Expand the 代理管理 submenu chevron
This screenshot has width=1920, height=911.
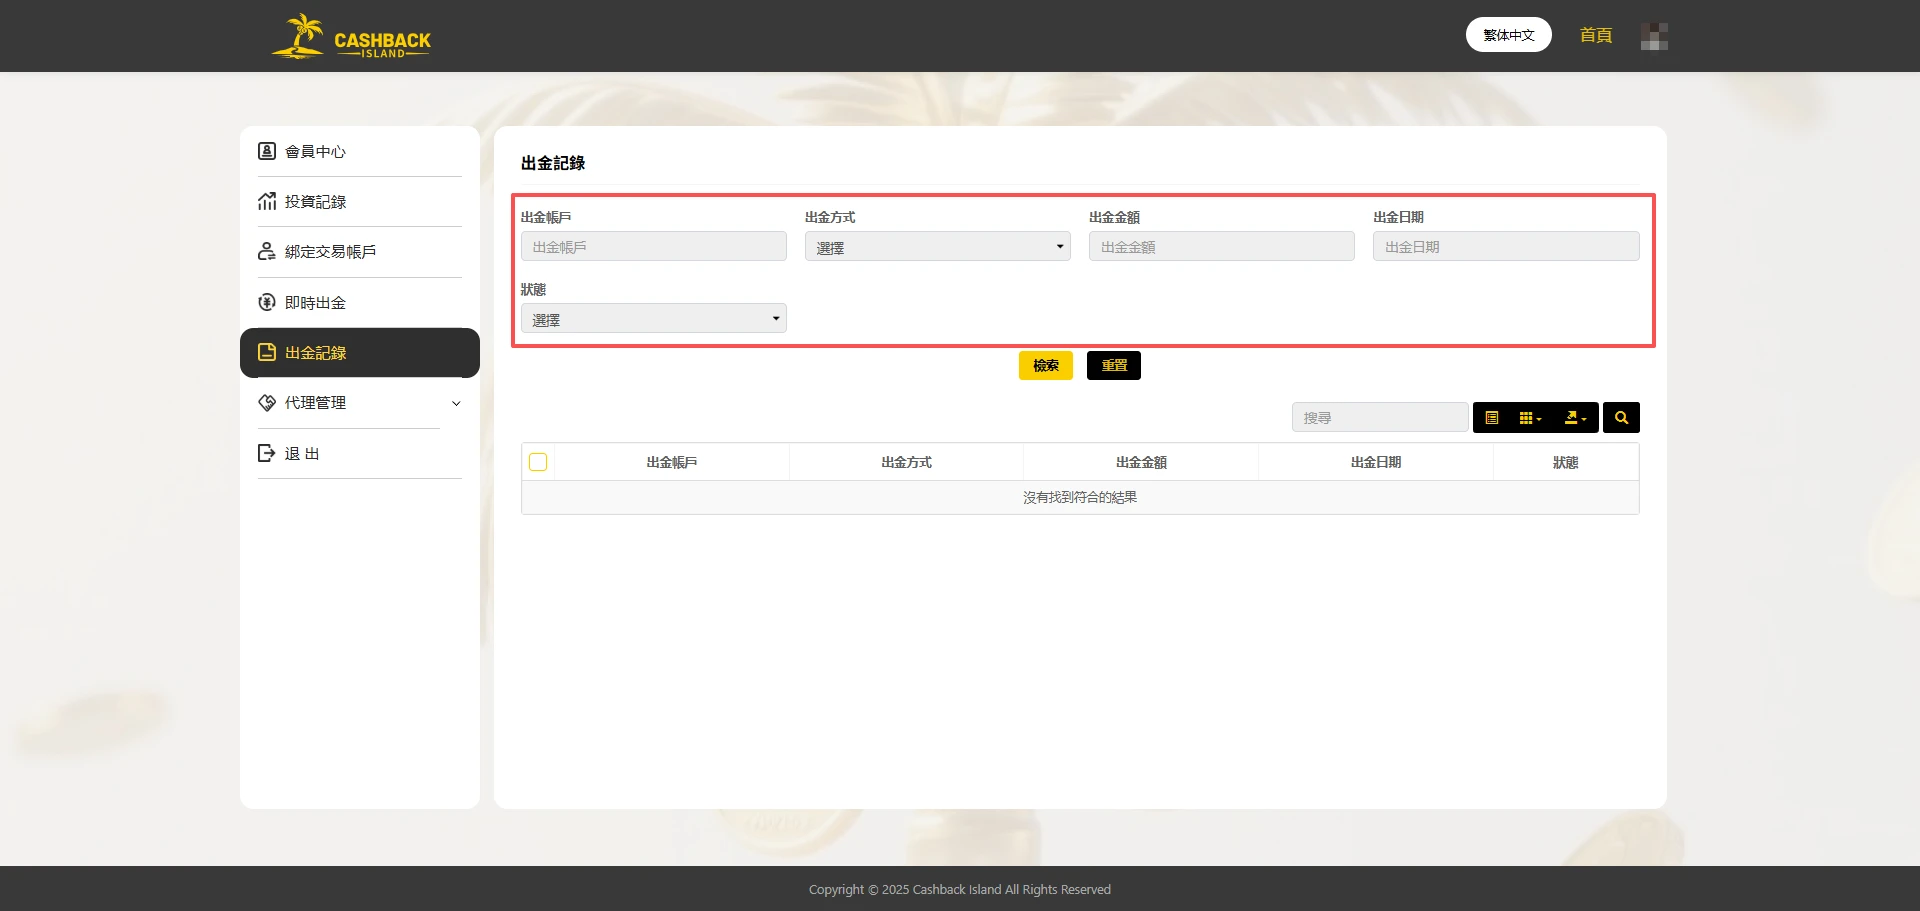coord(456,403)
